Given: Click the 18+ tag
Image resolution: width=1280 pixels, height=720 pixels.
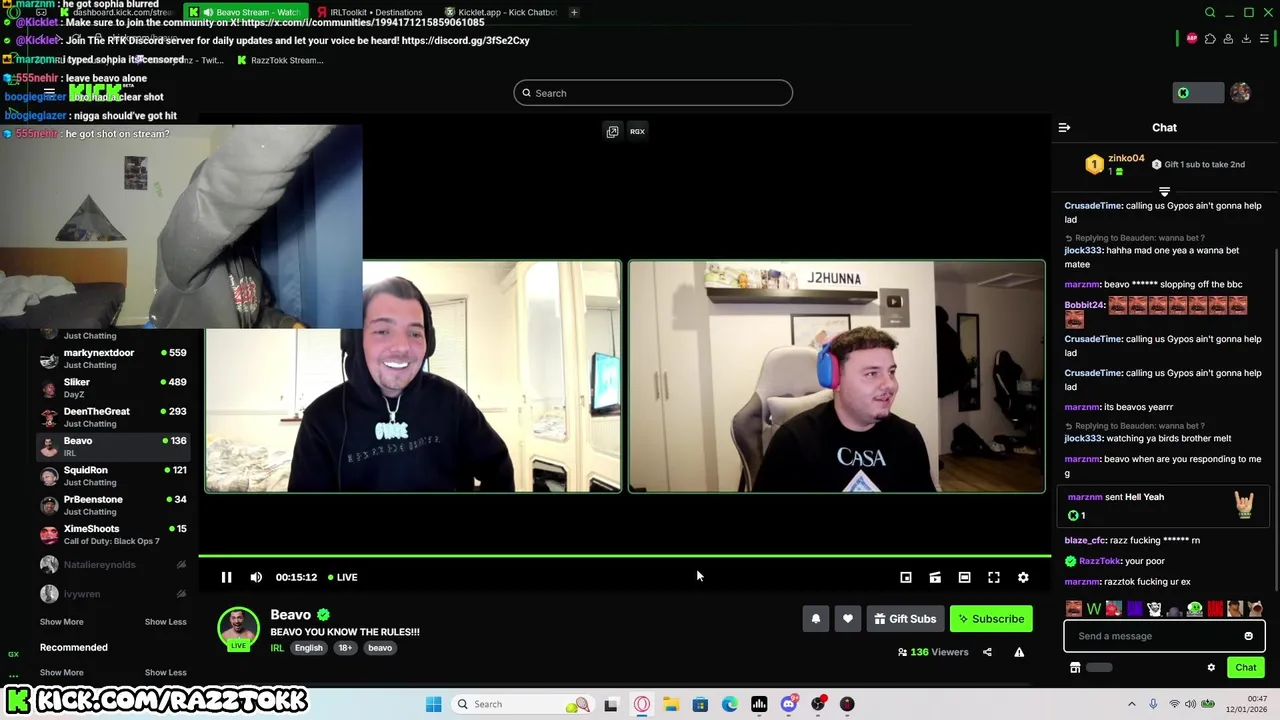Looking at the screenshot, I should click(x=345, y=648).
